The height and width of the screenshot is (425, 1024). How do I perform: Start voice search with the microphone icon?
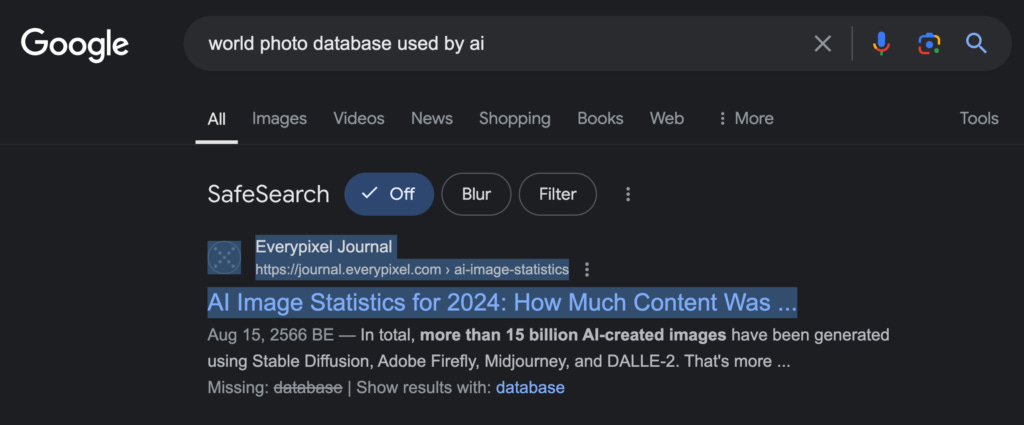click(881, 44)
